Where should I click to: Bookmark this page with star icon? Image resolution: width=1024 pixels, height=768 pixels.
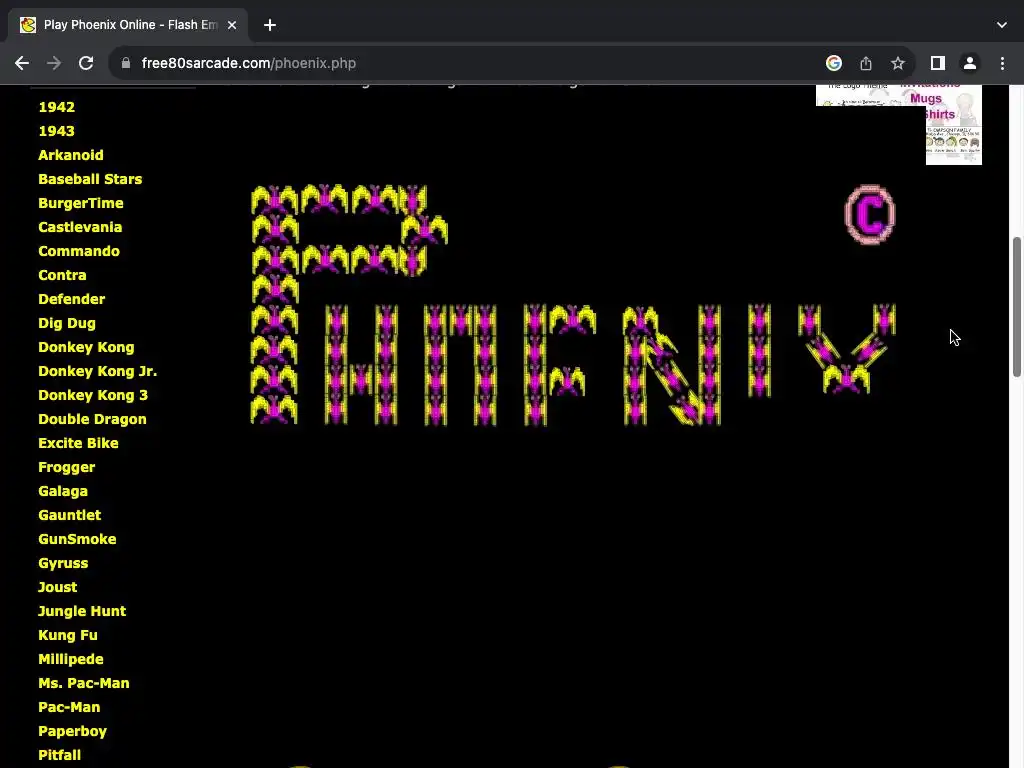(x=898, y=63)
